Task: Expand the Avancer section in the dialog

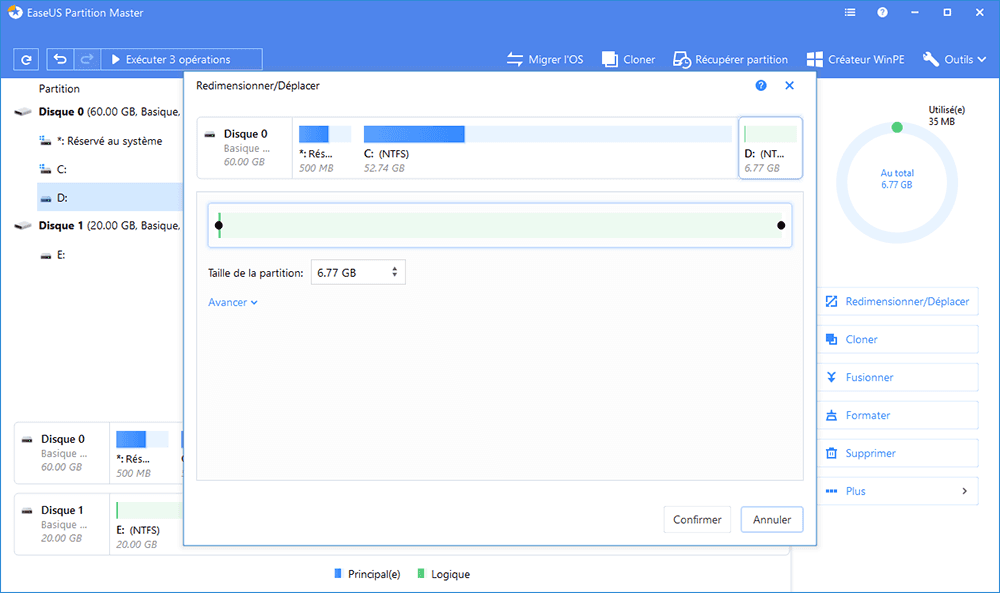Action: point(232,302)
